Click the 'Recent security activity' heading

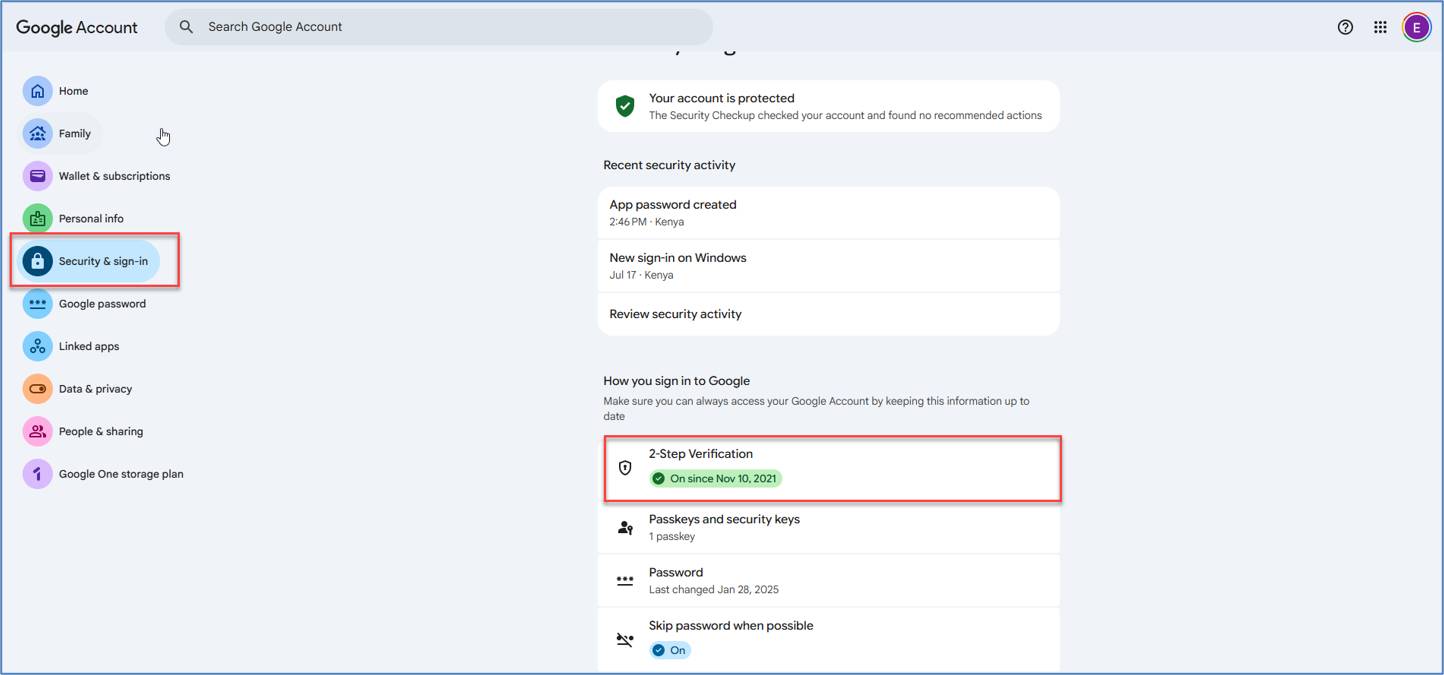669,165
